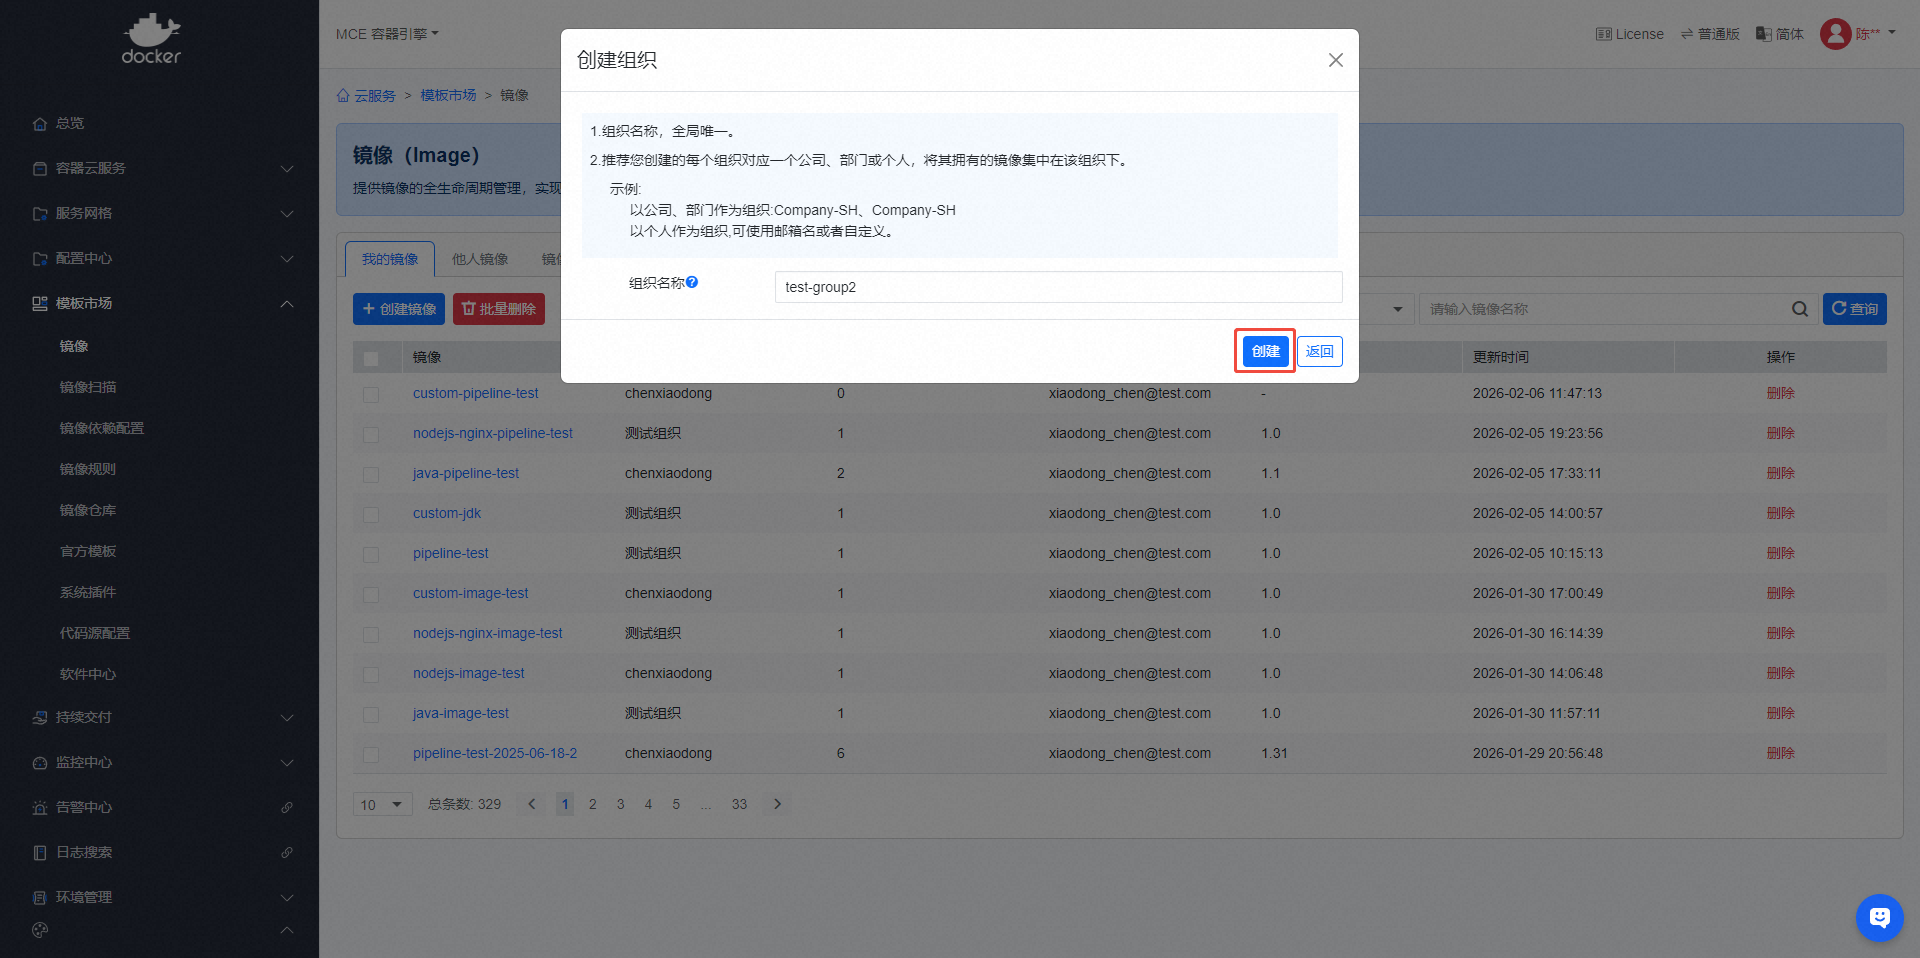This screenshot has width=1920, height=958.
Task: Select the java-pipeline-test row checkbox
Action: coord(371,474)
